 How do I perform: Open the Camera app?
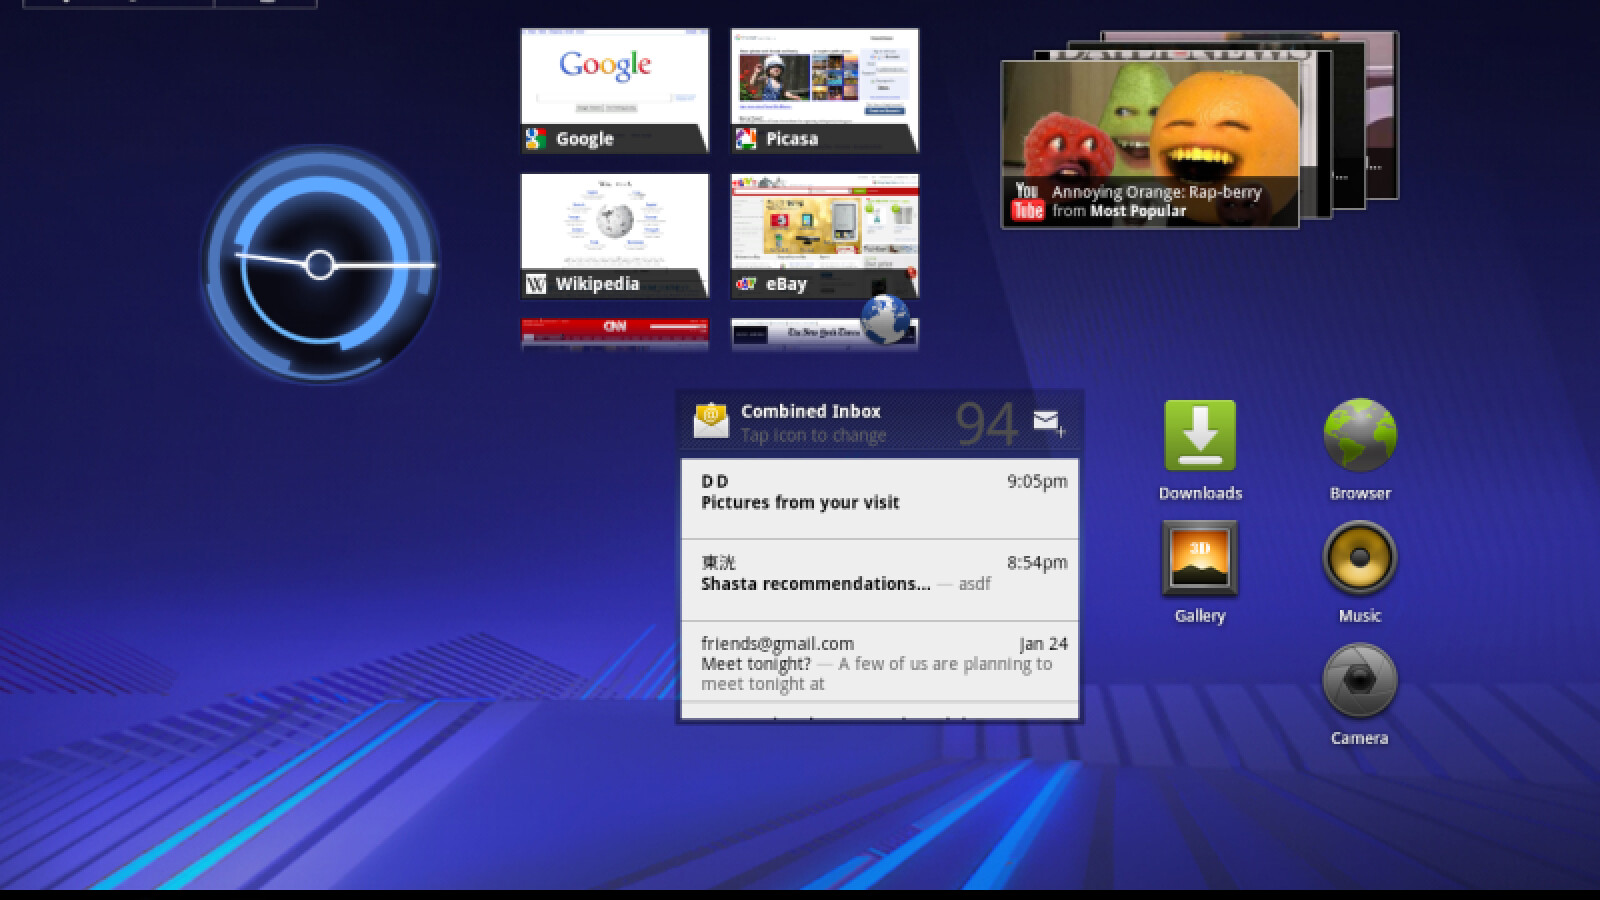1359,682
